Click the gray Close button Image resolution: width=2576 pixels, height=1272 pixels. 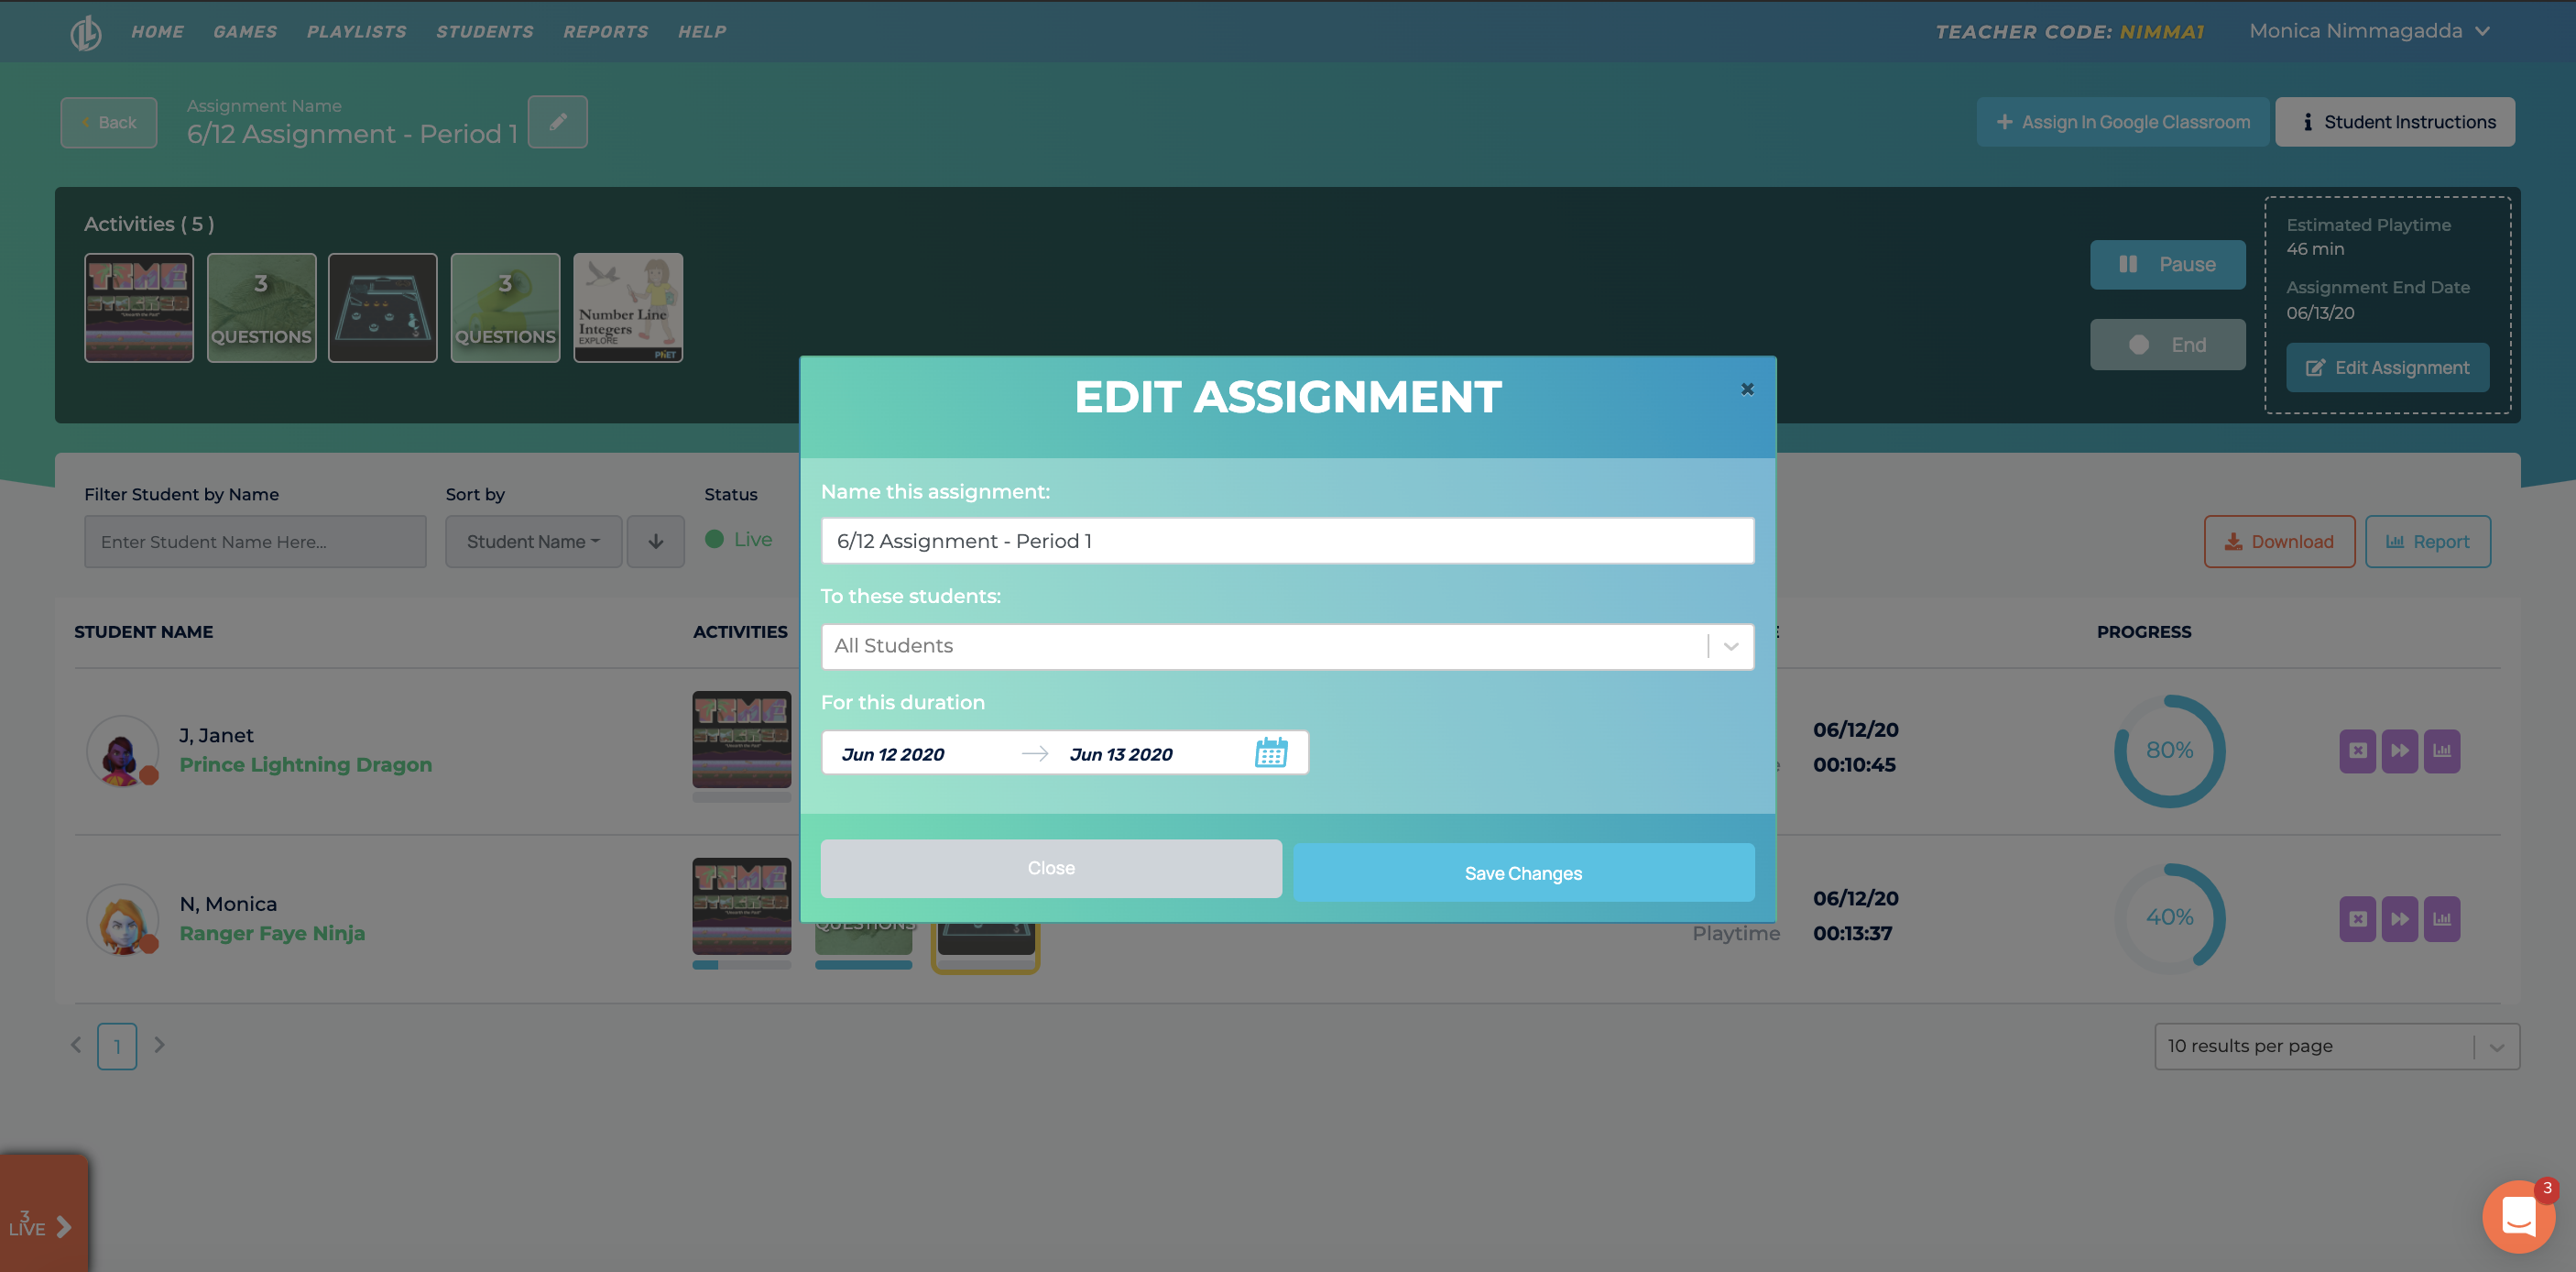pyautogui.click(x=1050, y=868)
